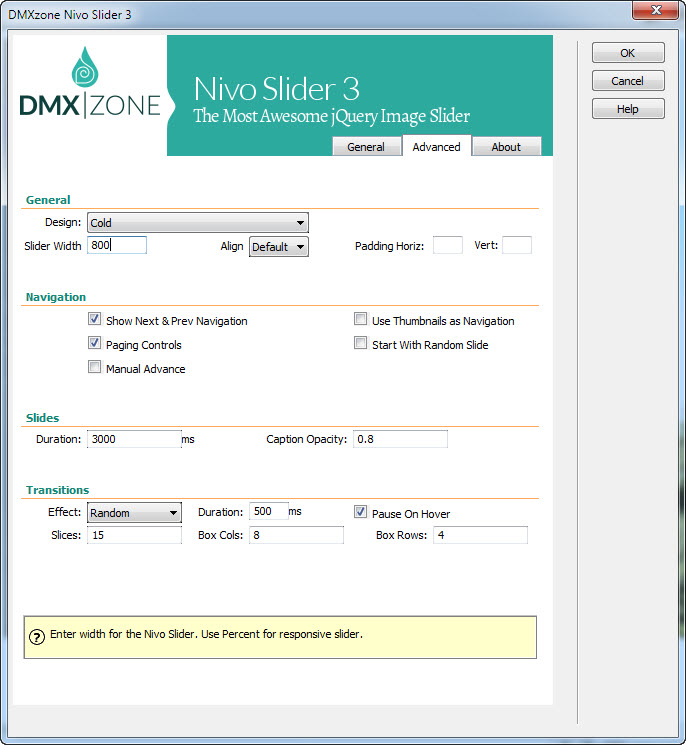
Task: Click the Box Cols field showing 8
Action: (296, 535)
